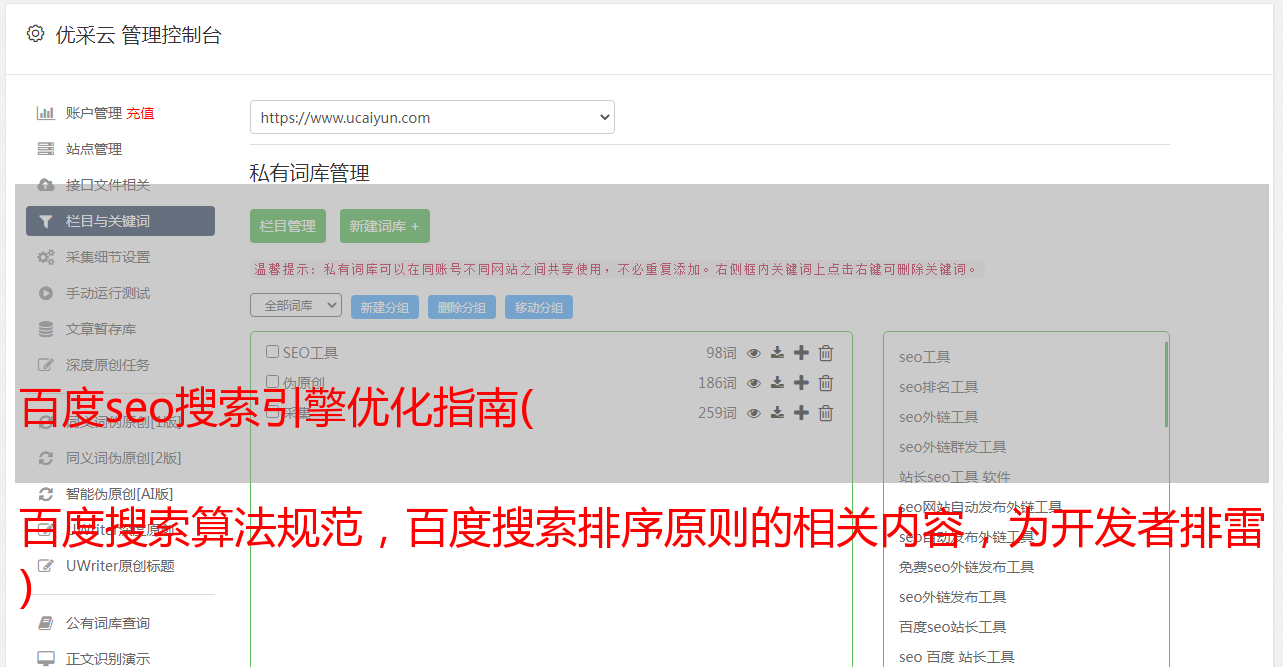Click download icon in the 259词 row
Image resolution: width=1283 pixels, height=667 pixels.
[777, 413]
